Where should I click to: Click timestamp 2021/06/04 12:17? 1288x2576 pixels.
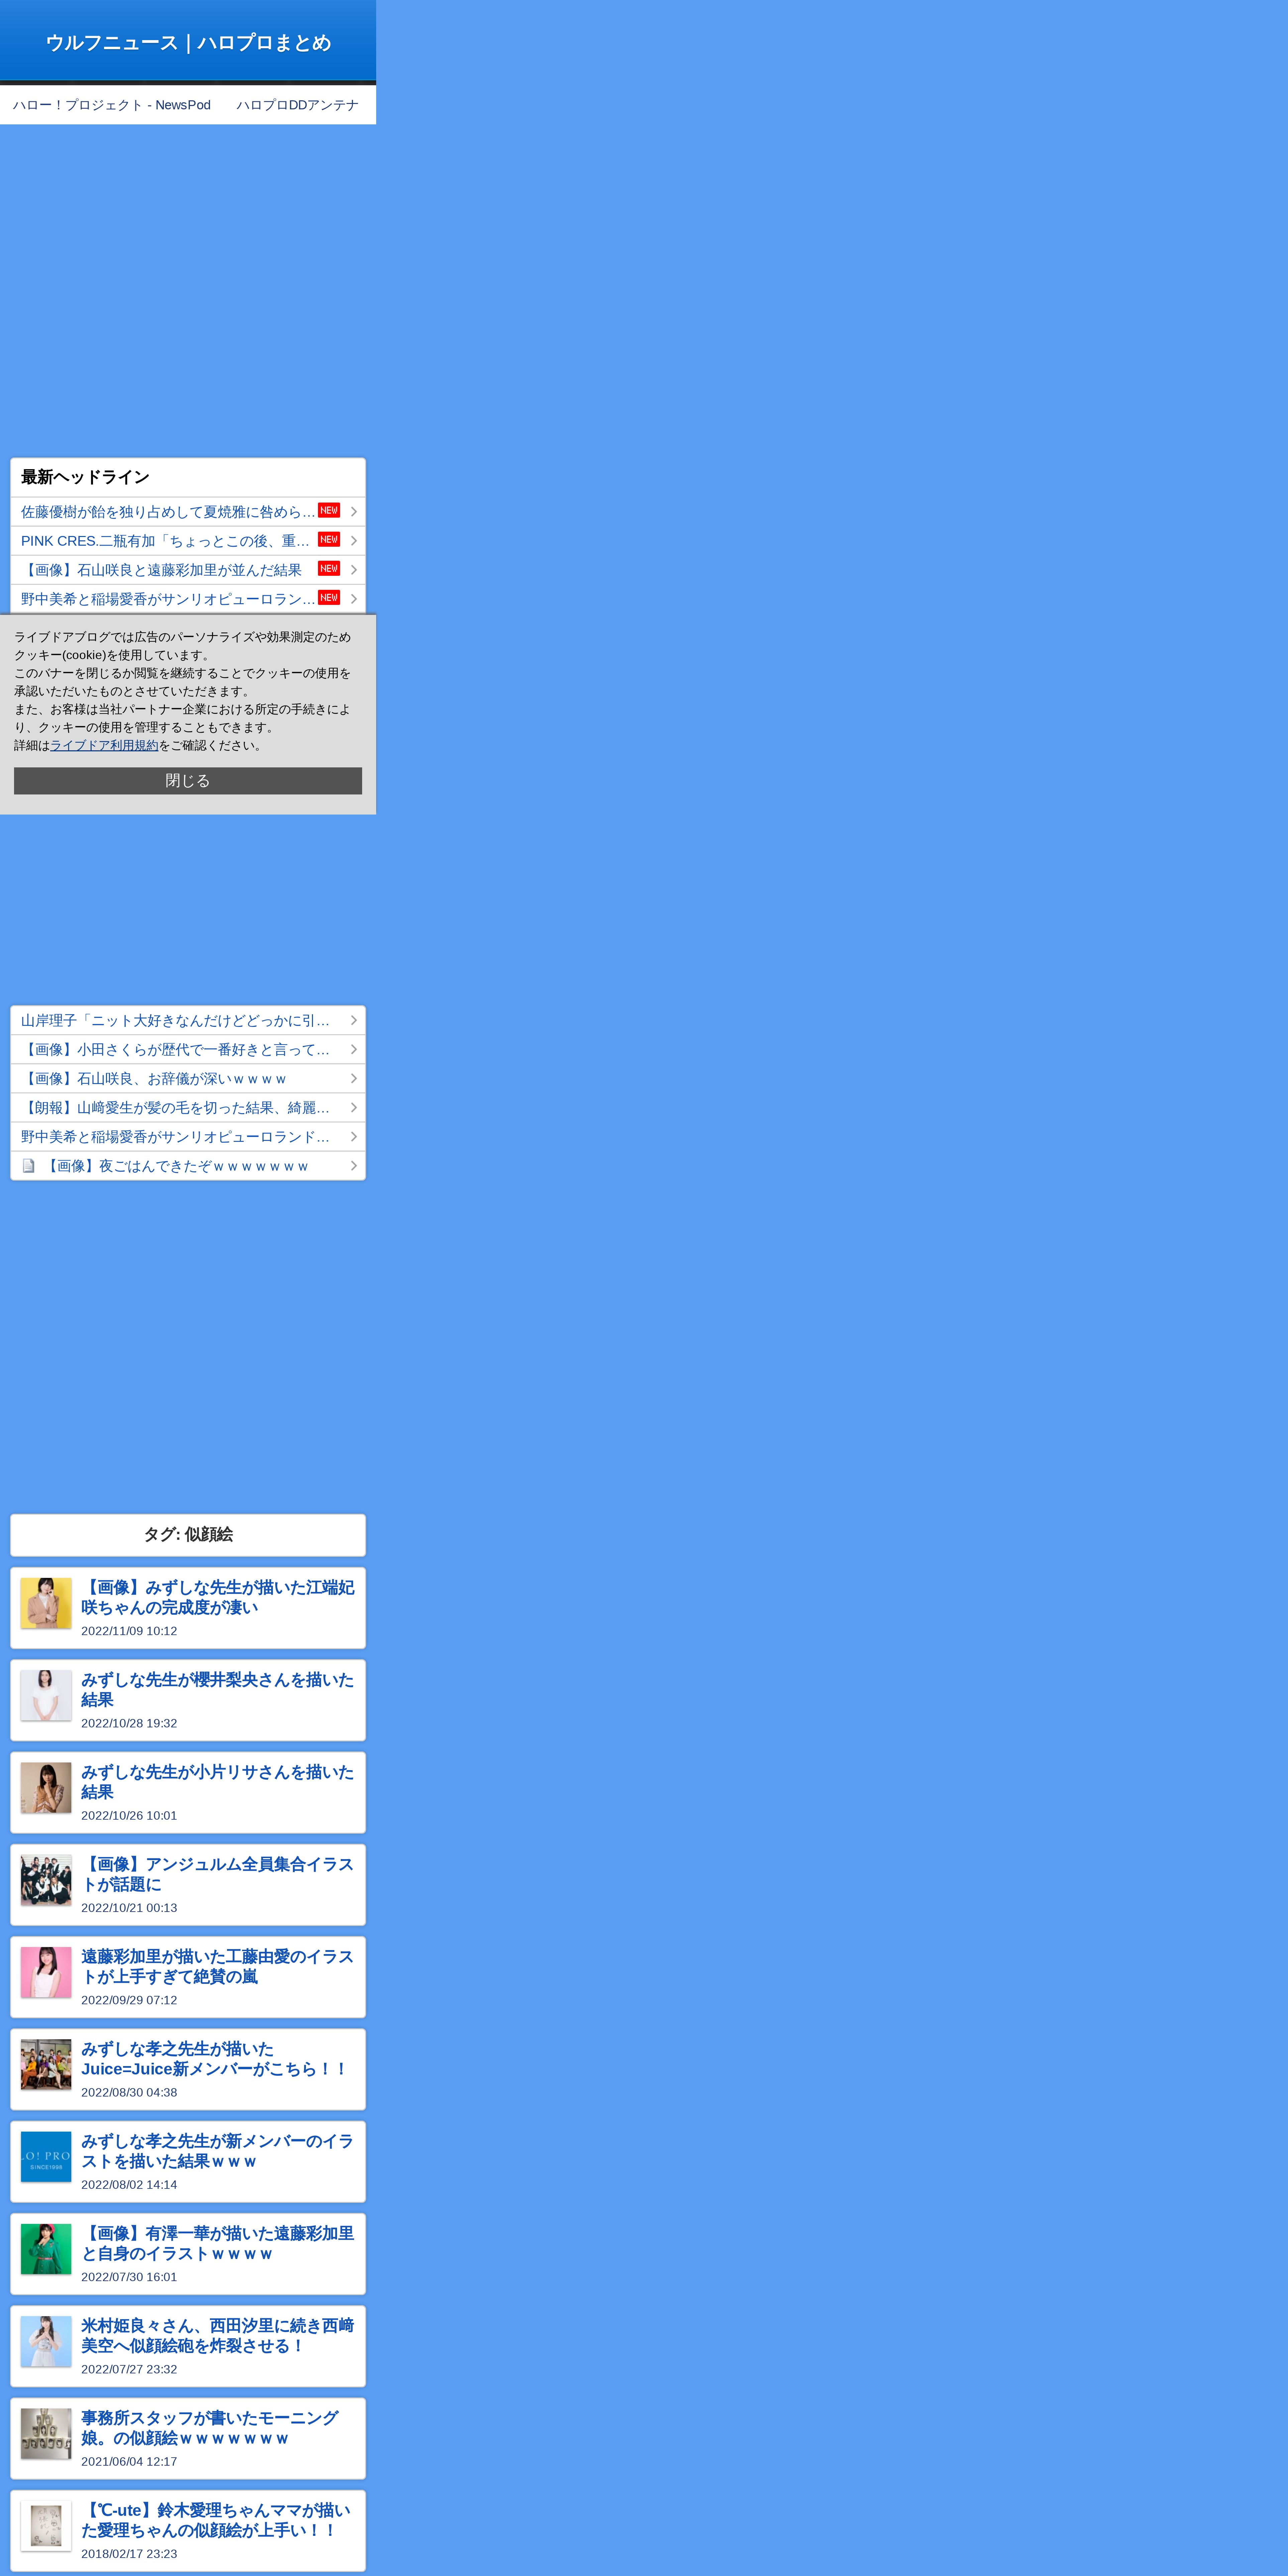[x=129, y=2462]
